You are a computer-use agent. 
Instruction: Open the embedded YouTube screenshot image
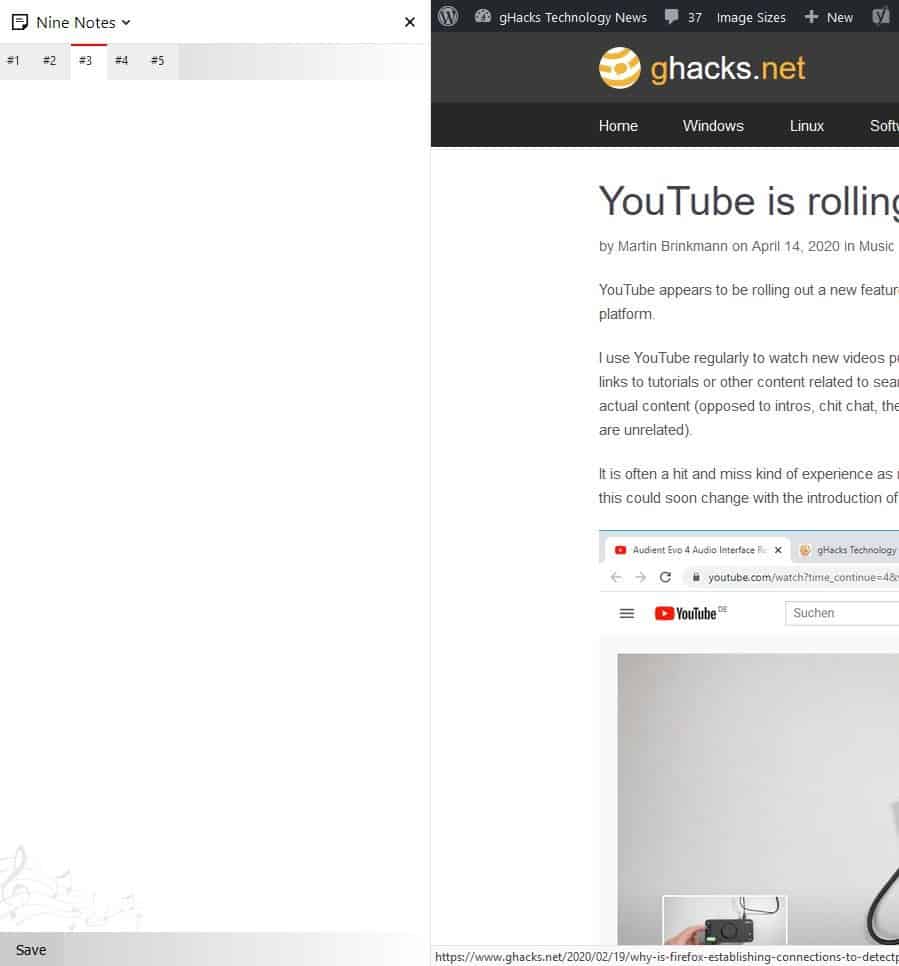point(748,740)
